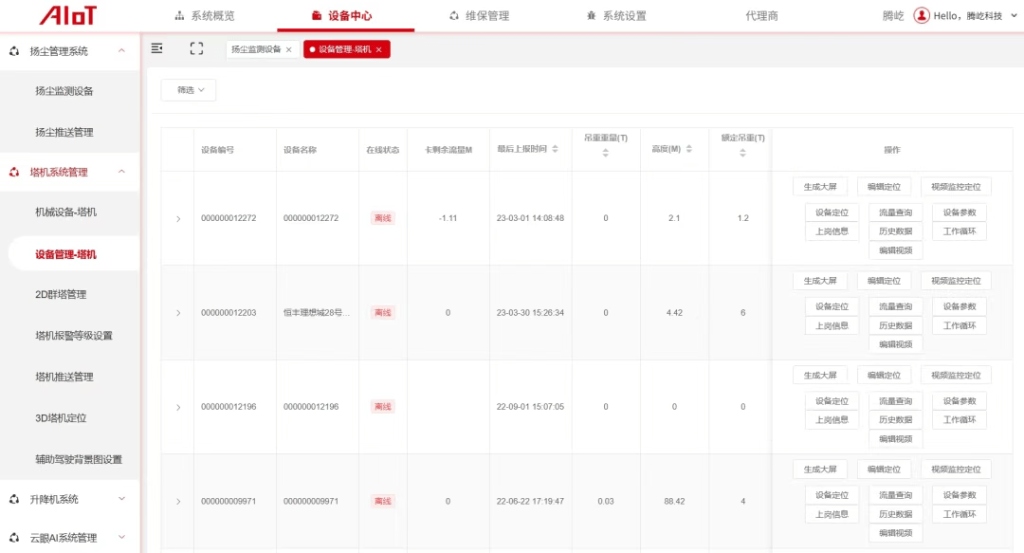The height and width of the screenshot is (553, 1024).
Task: Click the user avatar icon
Action: coord(921,16)
